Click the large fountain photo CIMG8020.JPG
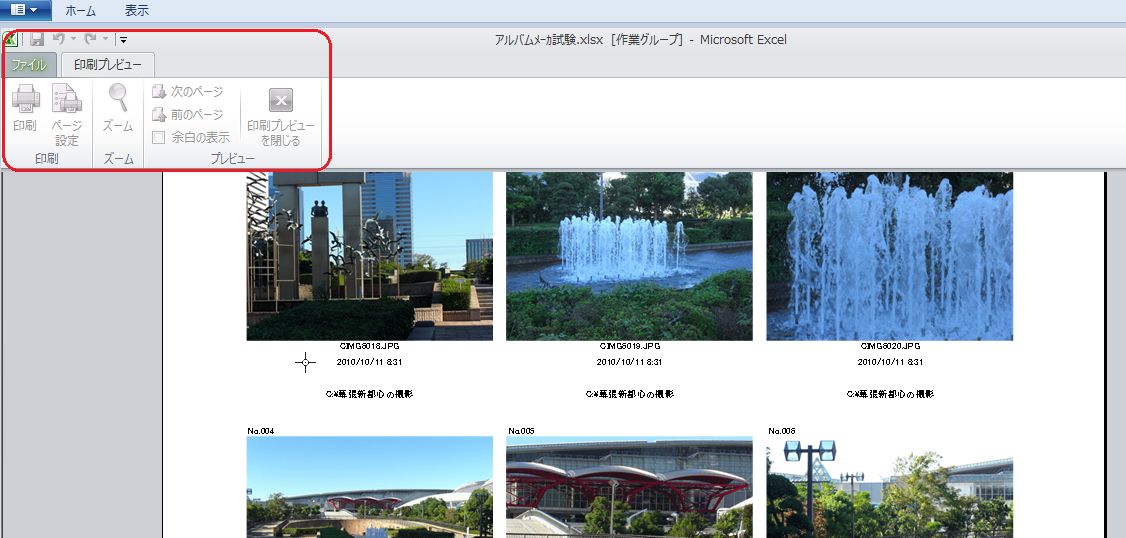1126x538 pixels. point(889,256)
